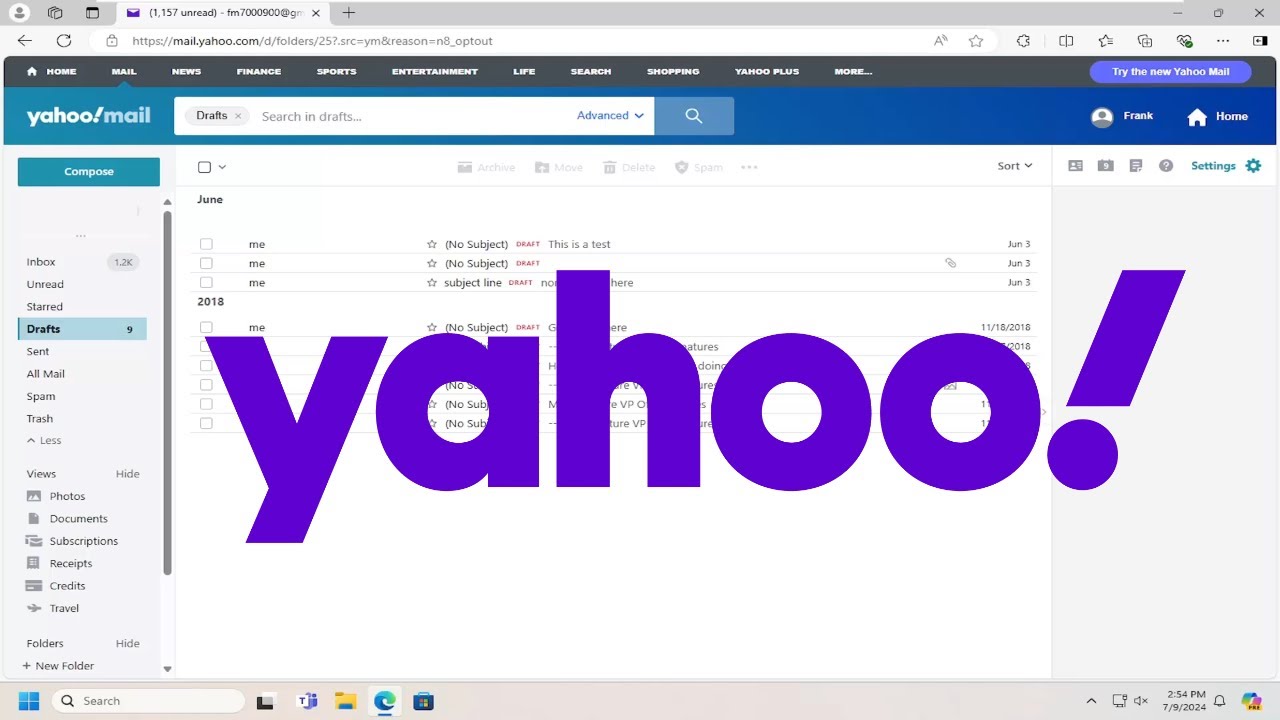Add page to browser favorites star

[x=976, y=41]
